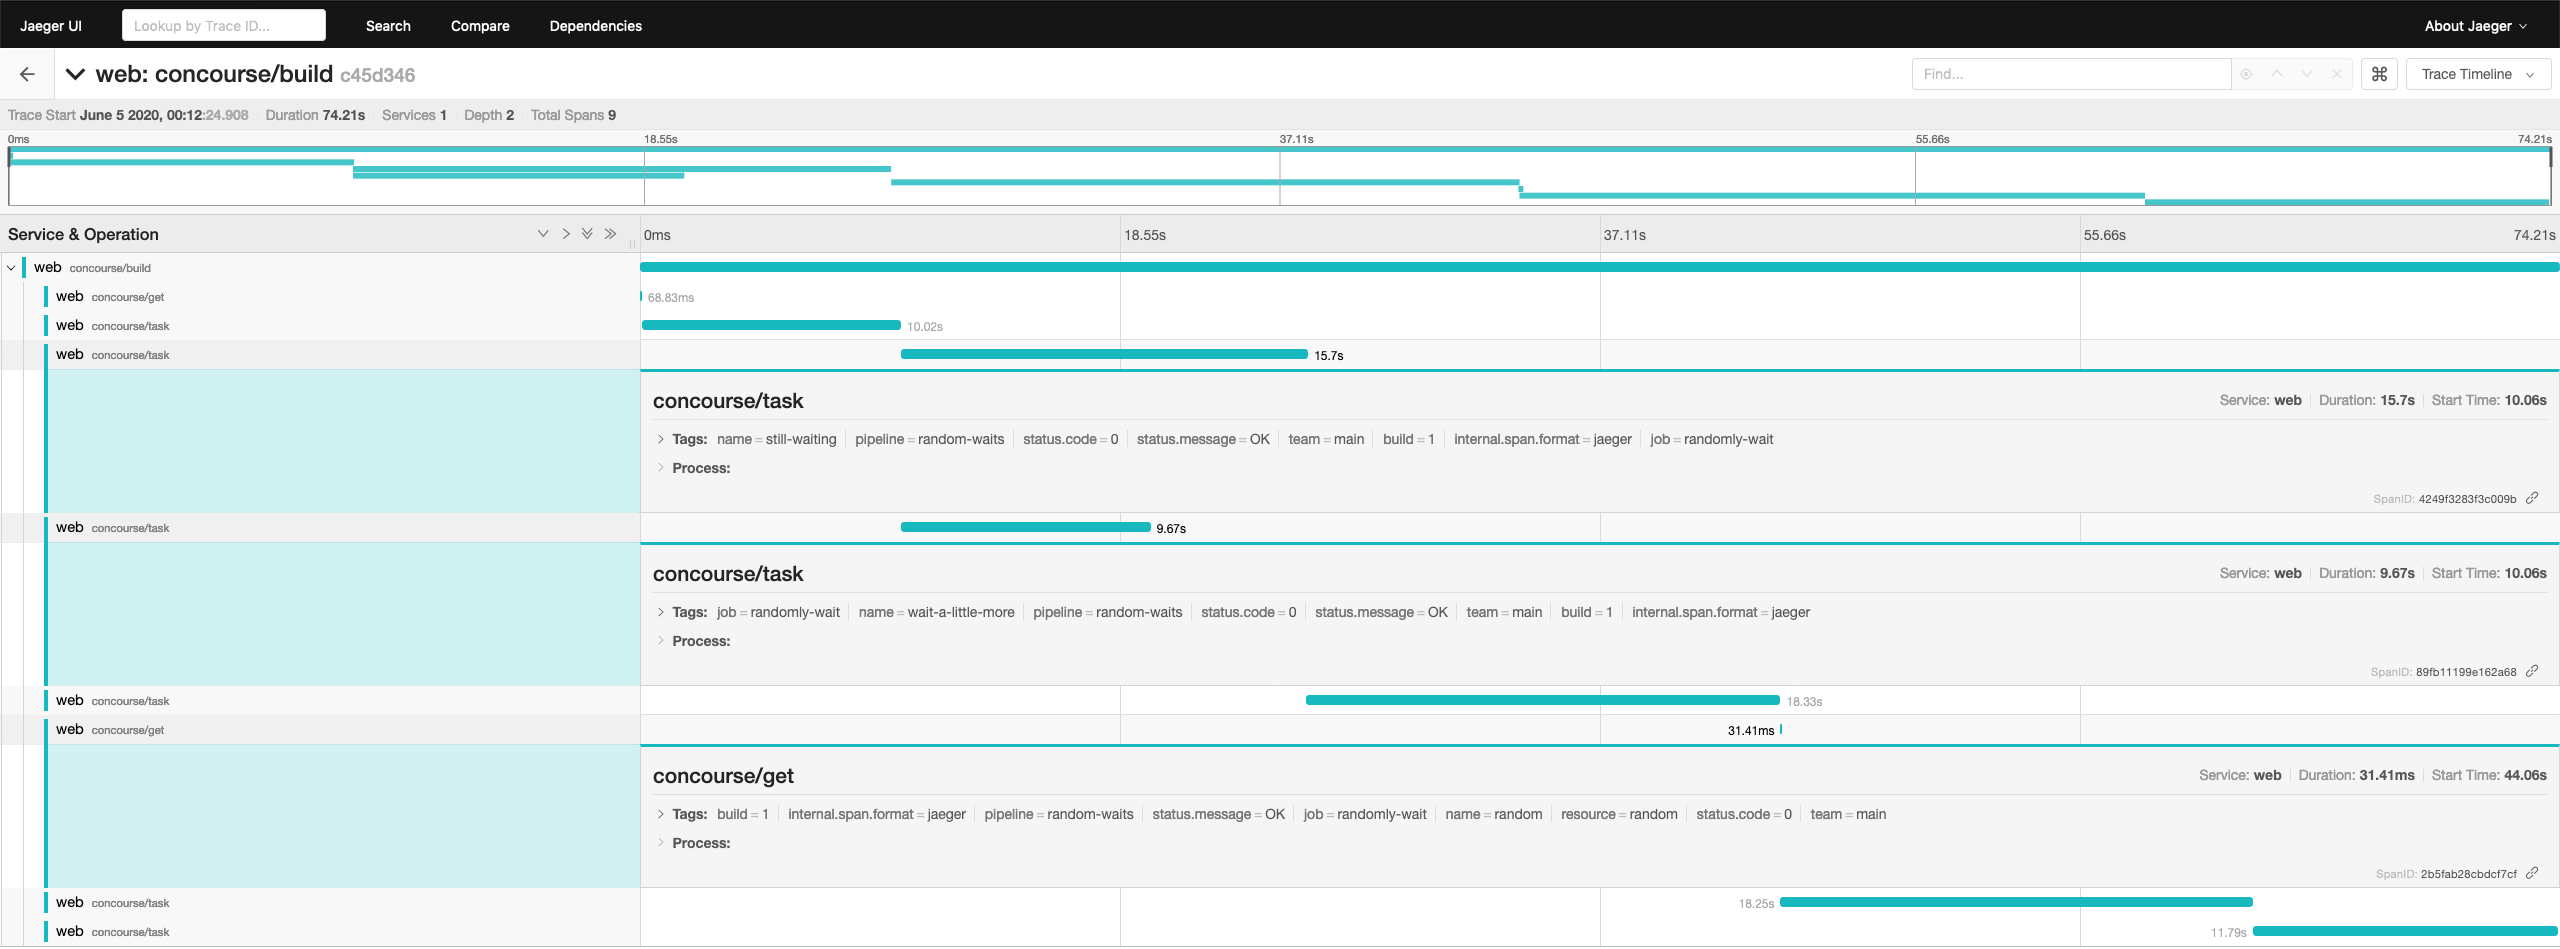
Task: Click the 15.7s span bar in timeline
Action: click(x=1104, y=354)
